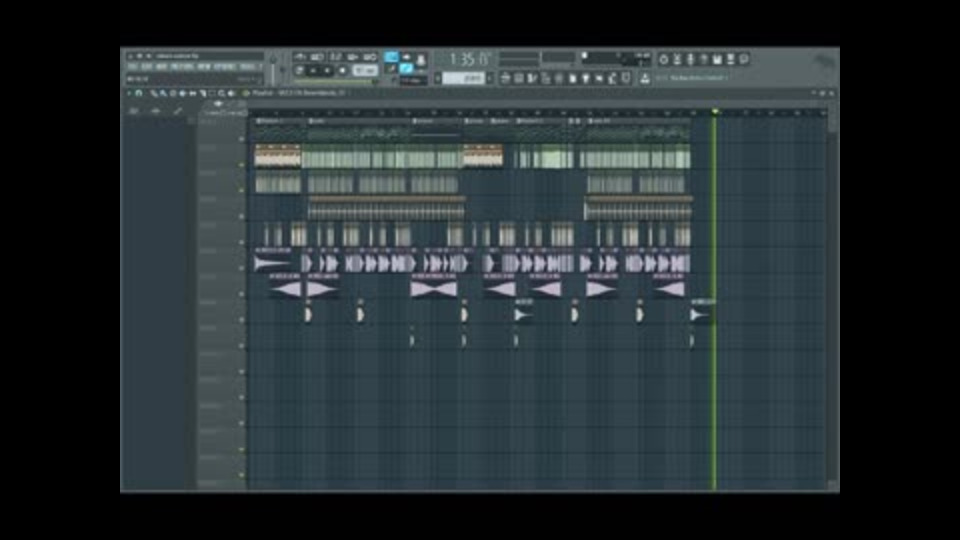Mute playlist track 1 via green dot
This screenshot has height=540, width=960.
tap(241, 139)
